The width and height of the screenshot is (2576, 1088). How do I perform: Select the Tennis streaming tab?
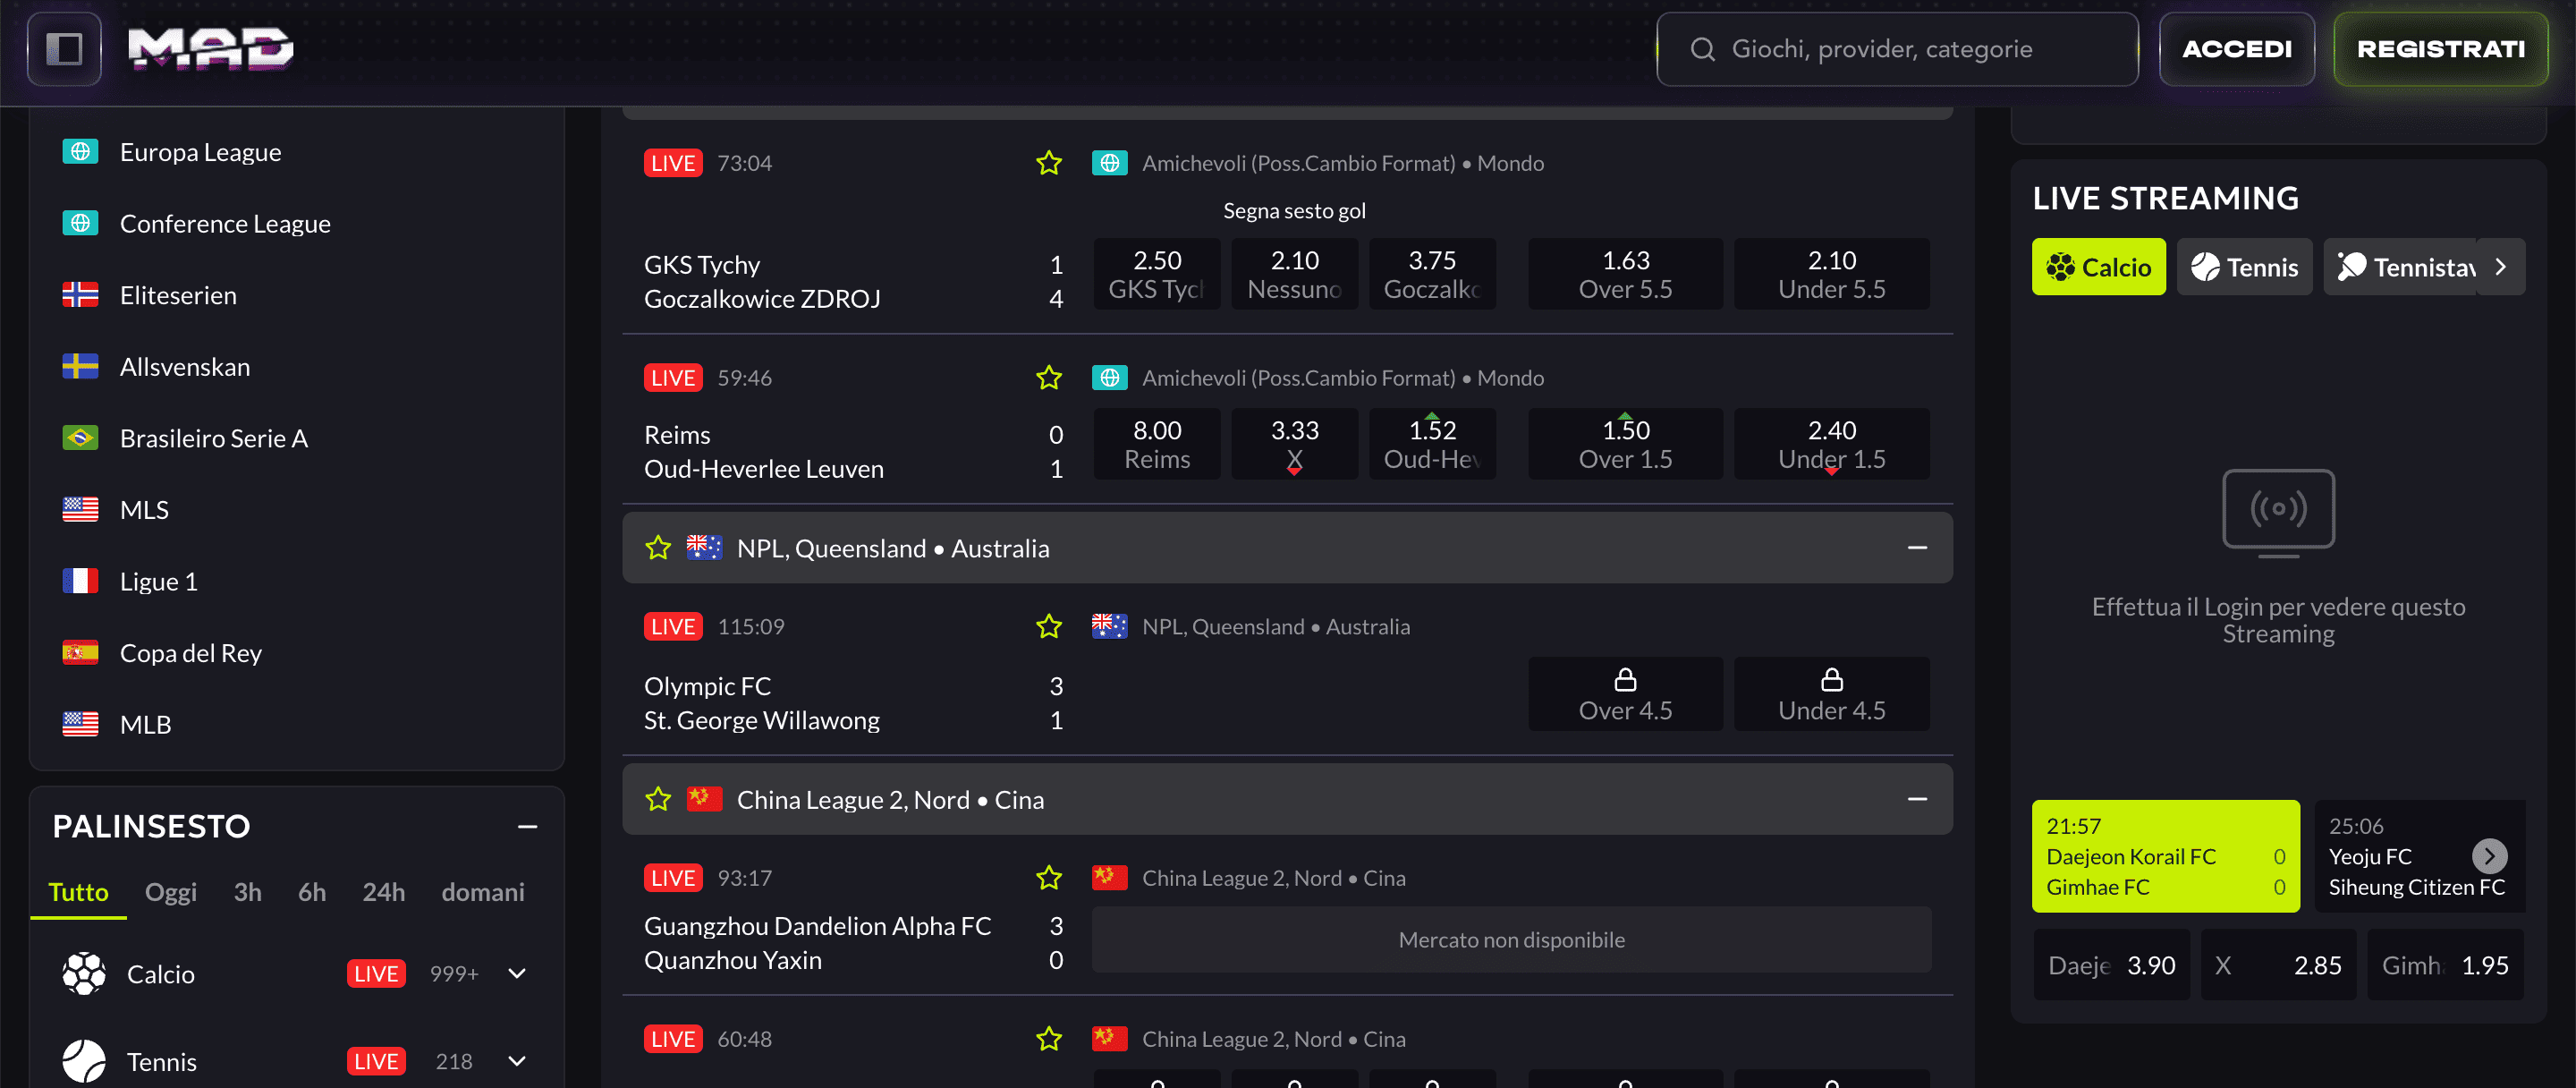pyautogui.click(x=2244, y=267)
